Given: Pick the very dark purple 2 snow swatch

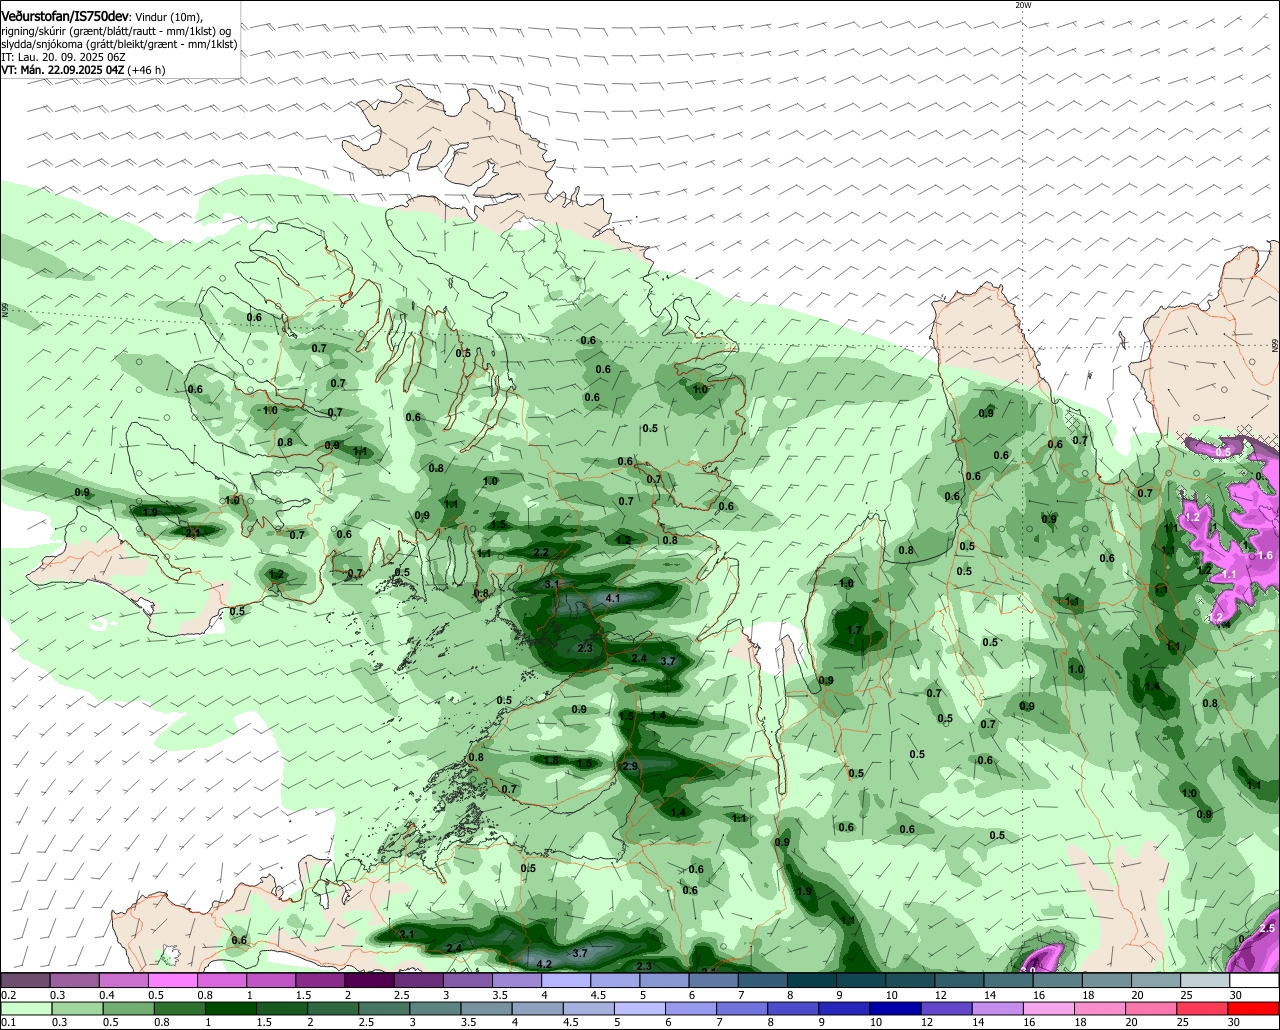Looking at the screenshot, I should click(369, 980).
